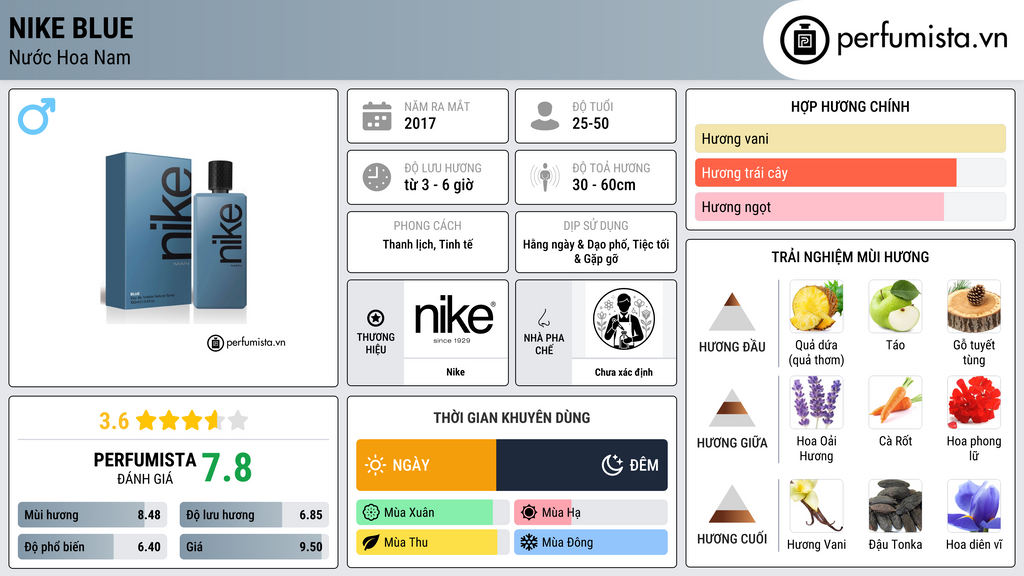Viewport: 1024px width, 576px height.
Task: Click the orange Ngày daytime segment
Action: (x=426, y=465)
